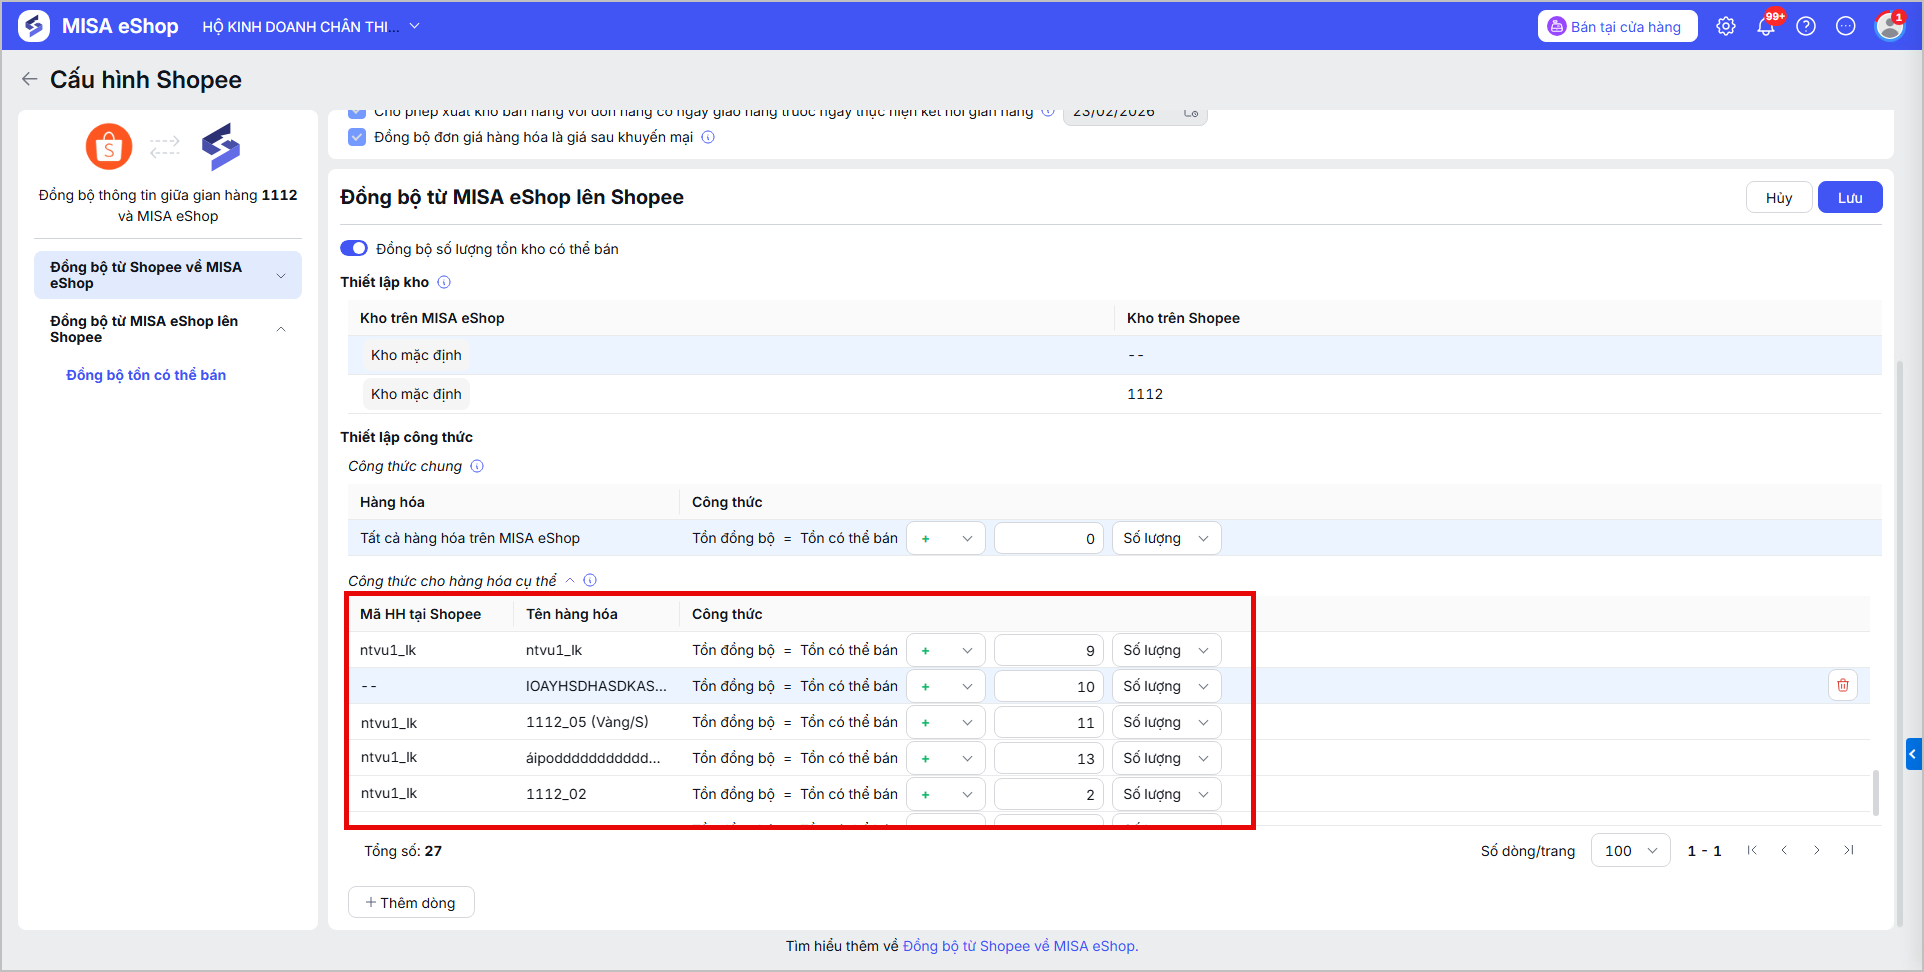Click info icon next to Công thức chung
The height and width of the screenshot is (972, 1924).
(x=477, y=466)
